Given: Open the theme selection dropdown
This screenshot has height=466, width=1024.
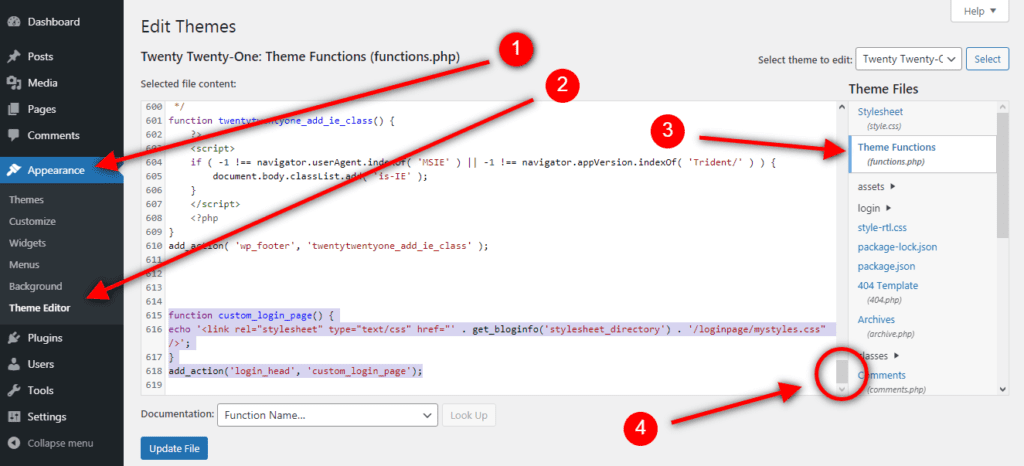Looking at the screenshot, I should tap(908, 59).
